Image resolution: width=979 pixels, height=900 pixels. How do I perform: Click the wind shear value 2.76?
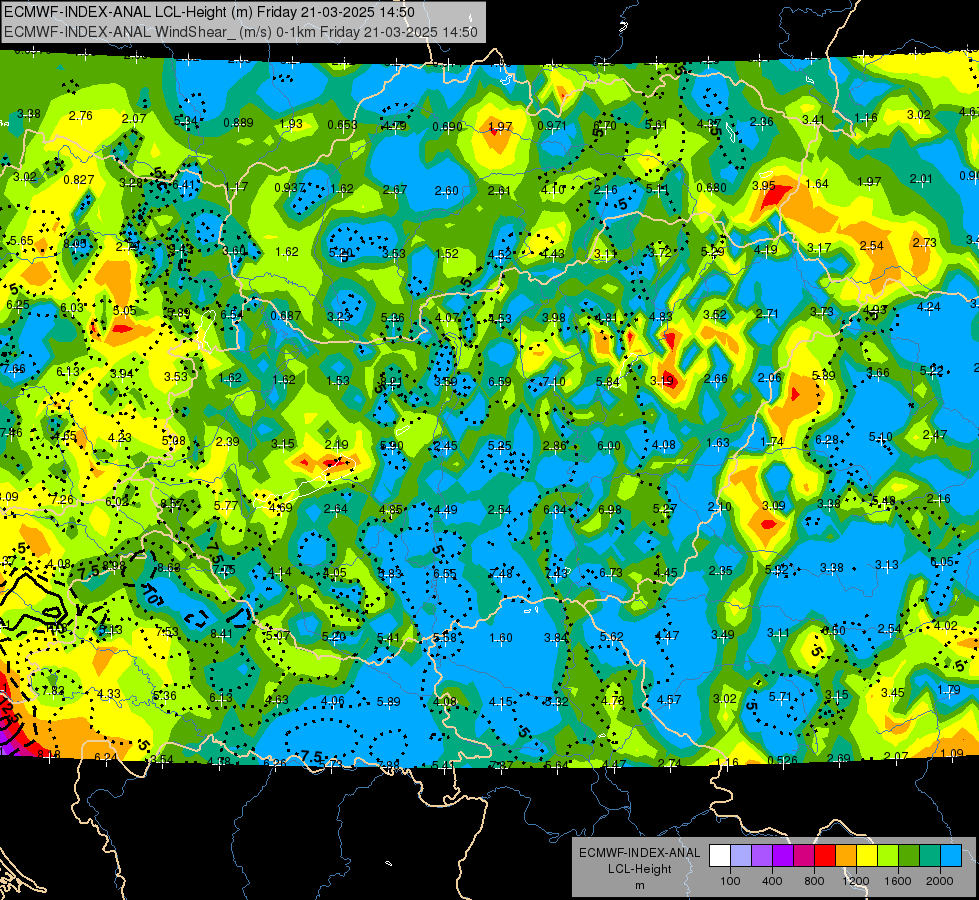[x=81, y=116]
